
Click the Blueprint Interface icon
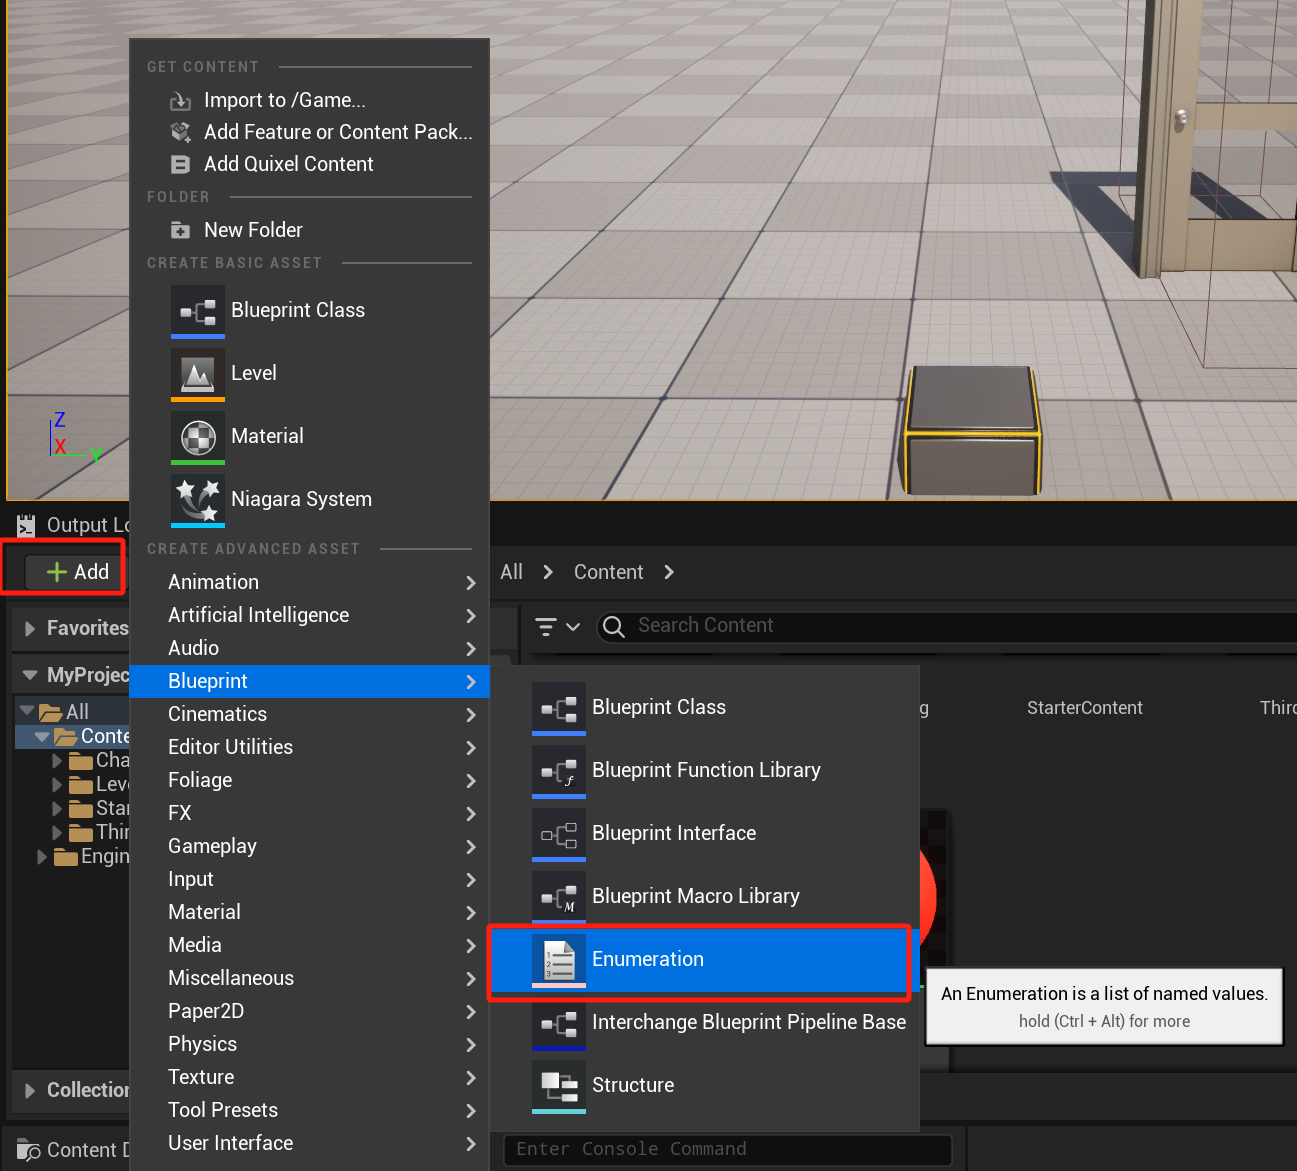coord(559,835)
